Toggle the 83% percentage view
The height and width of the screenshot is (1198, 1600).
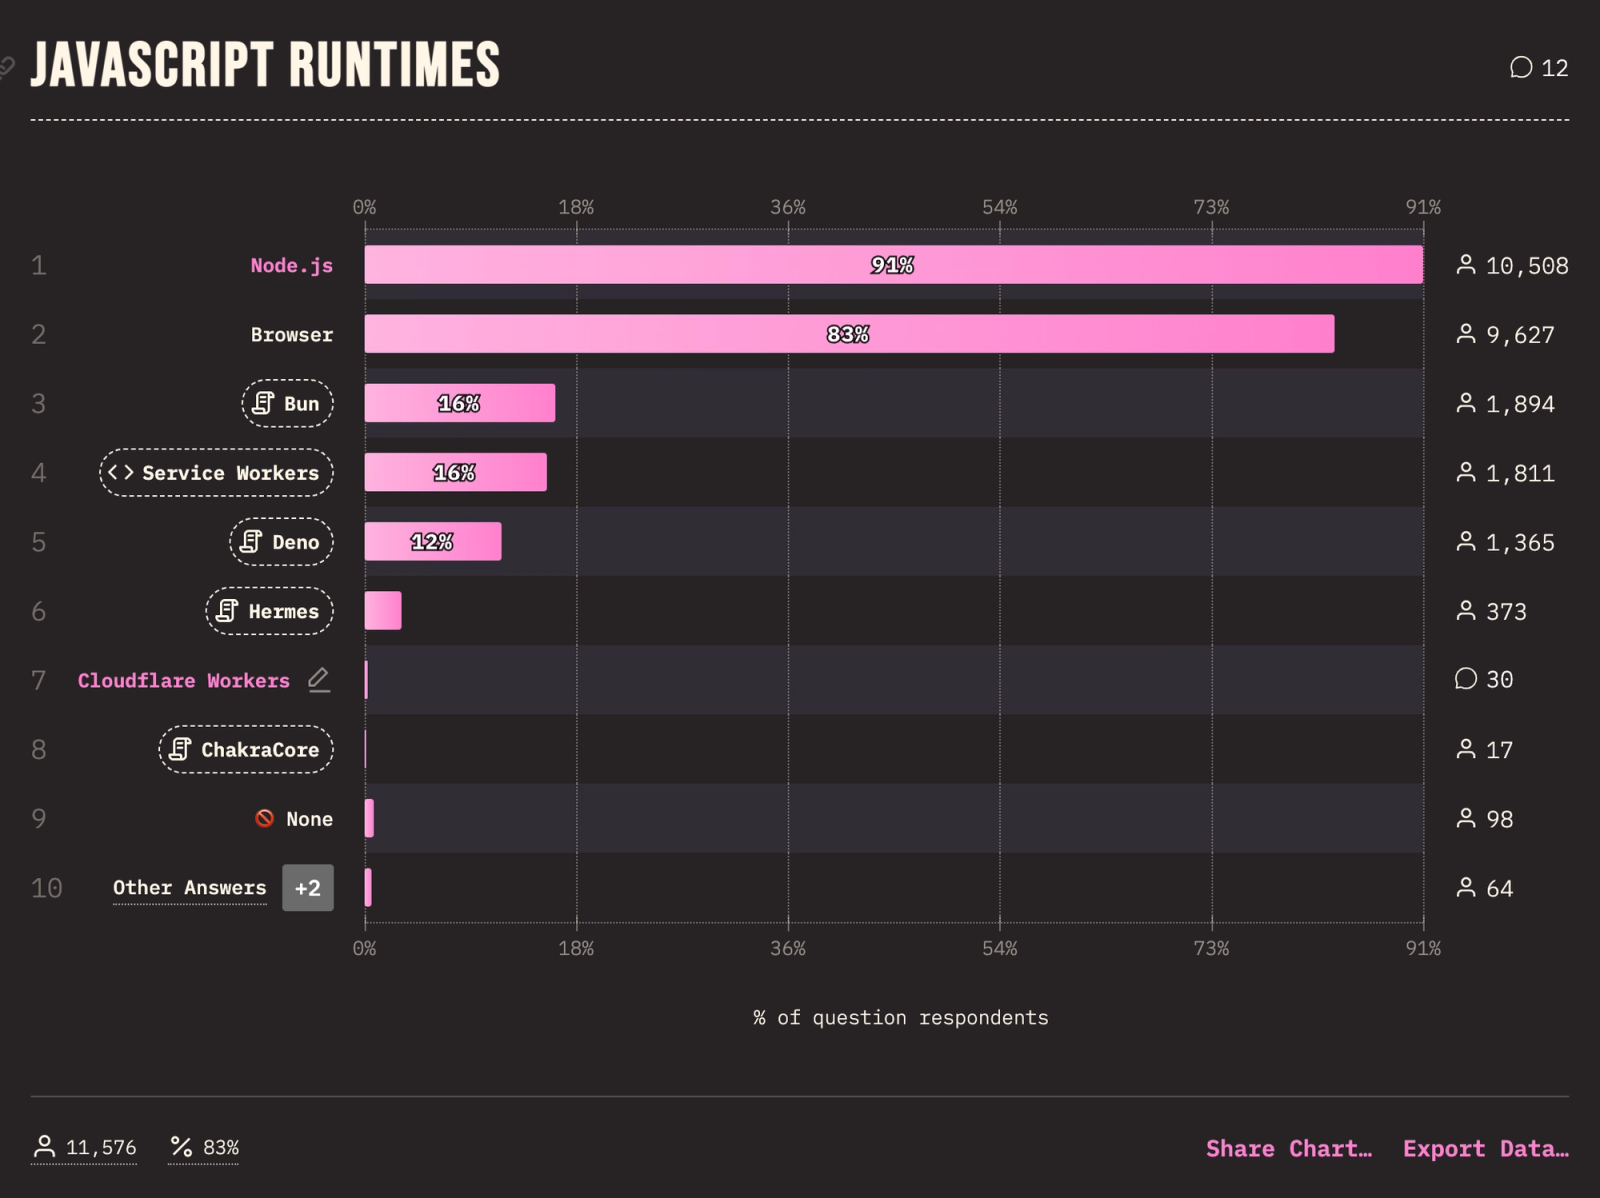pos(204,1147)
